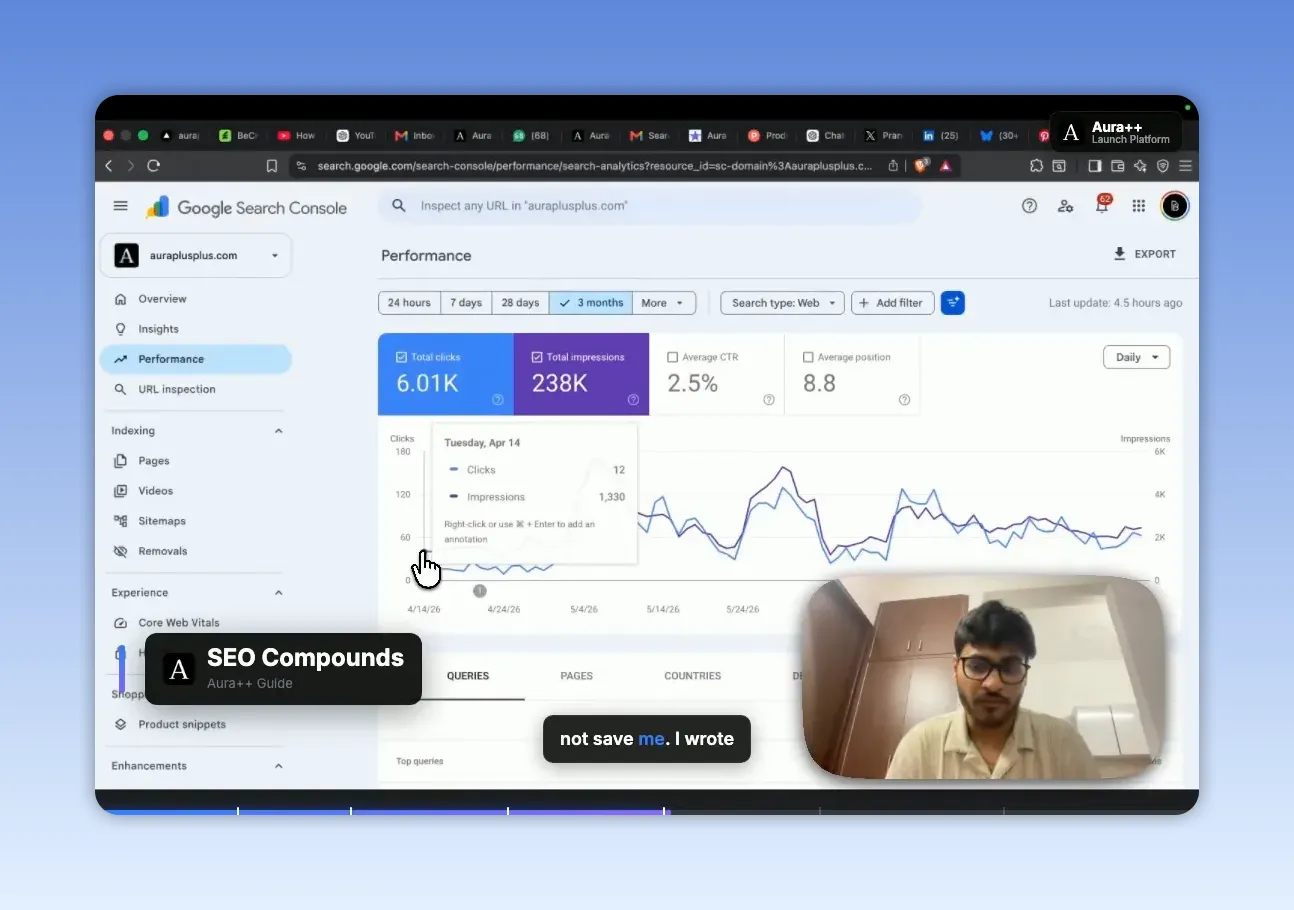This screenshot has height=910, width=1294.
Task: Click help icon on Total clicks card
Action: click(497, 400)
